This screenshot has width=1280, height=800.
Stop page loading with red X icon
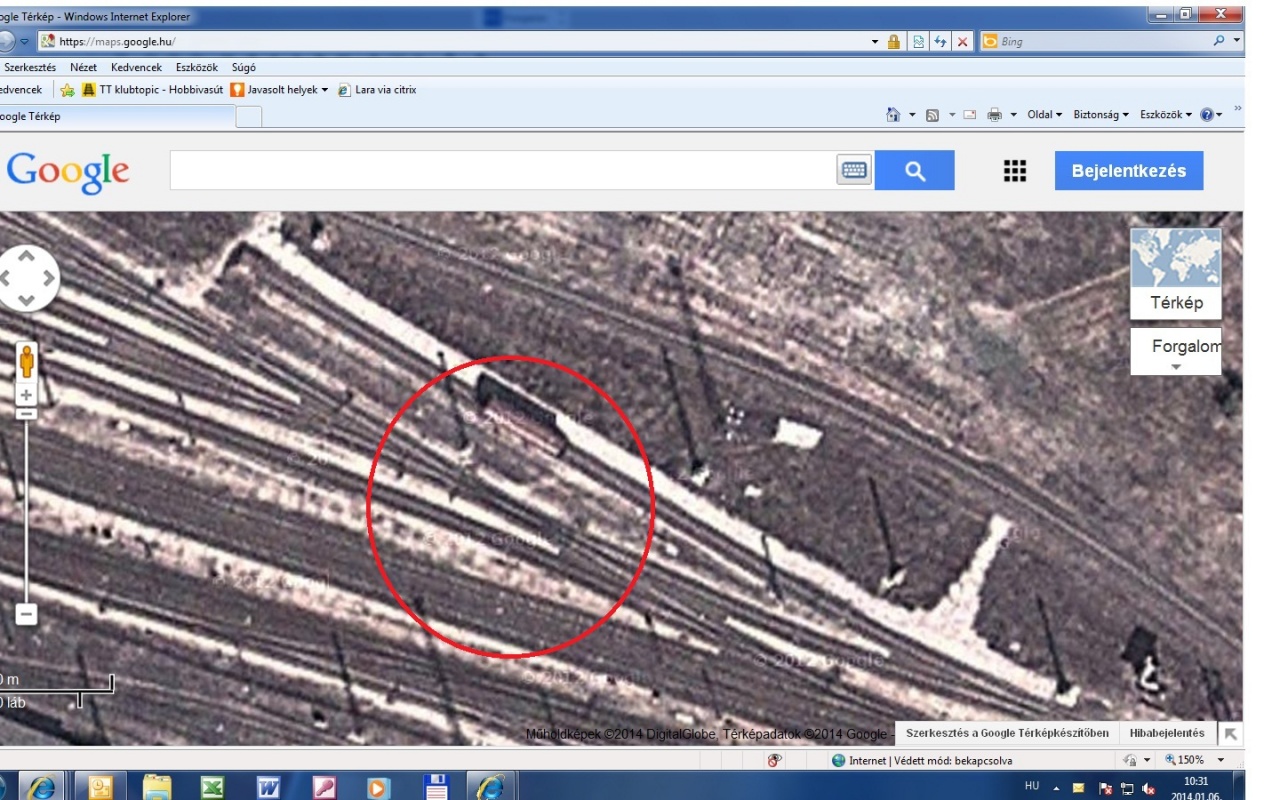point(962,42)
